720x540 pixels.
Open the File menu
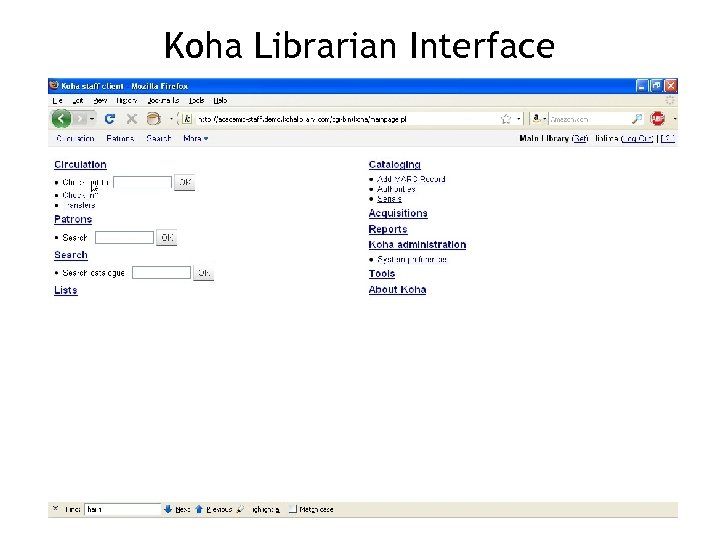point(57,100)
